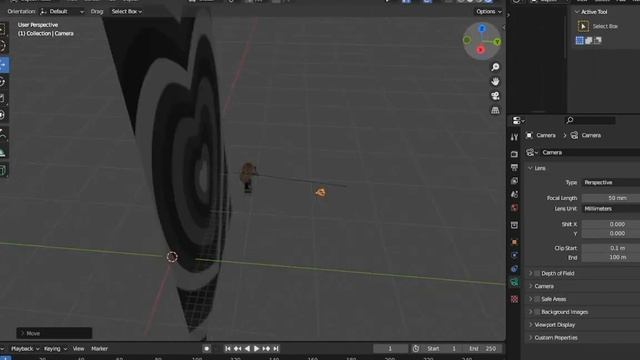Click the viewport zoom magnifier icon
The image size is (640, 360).
495,67
